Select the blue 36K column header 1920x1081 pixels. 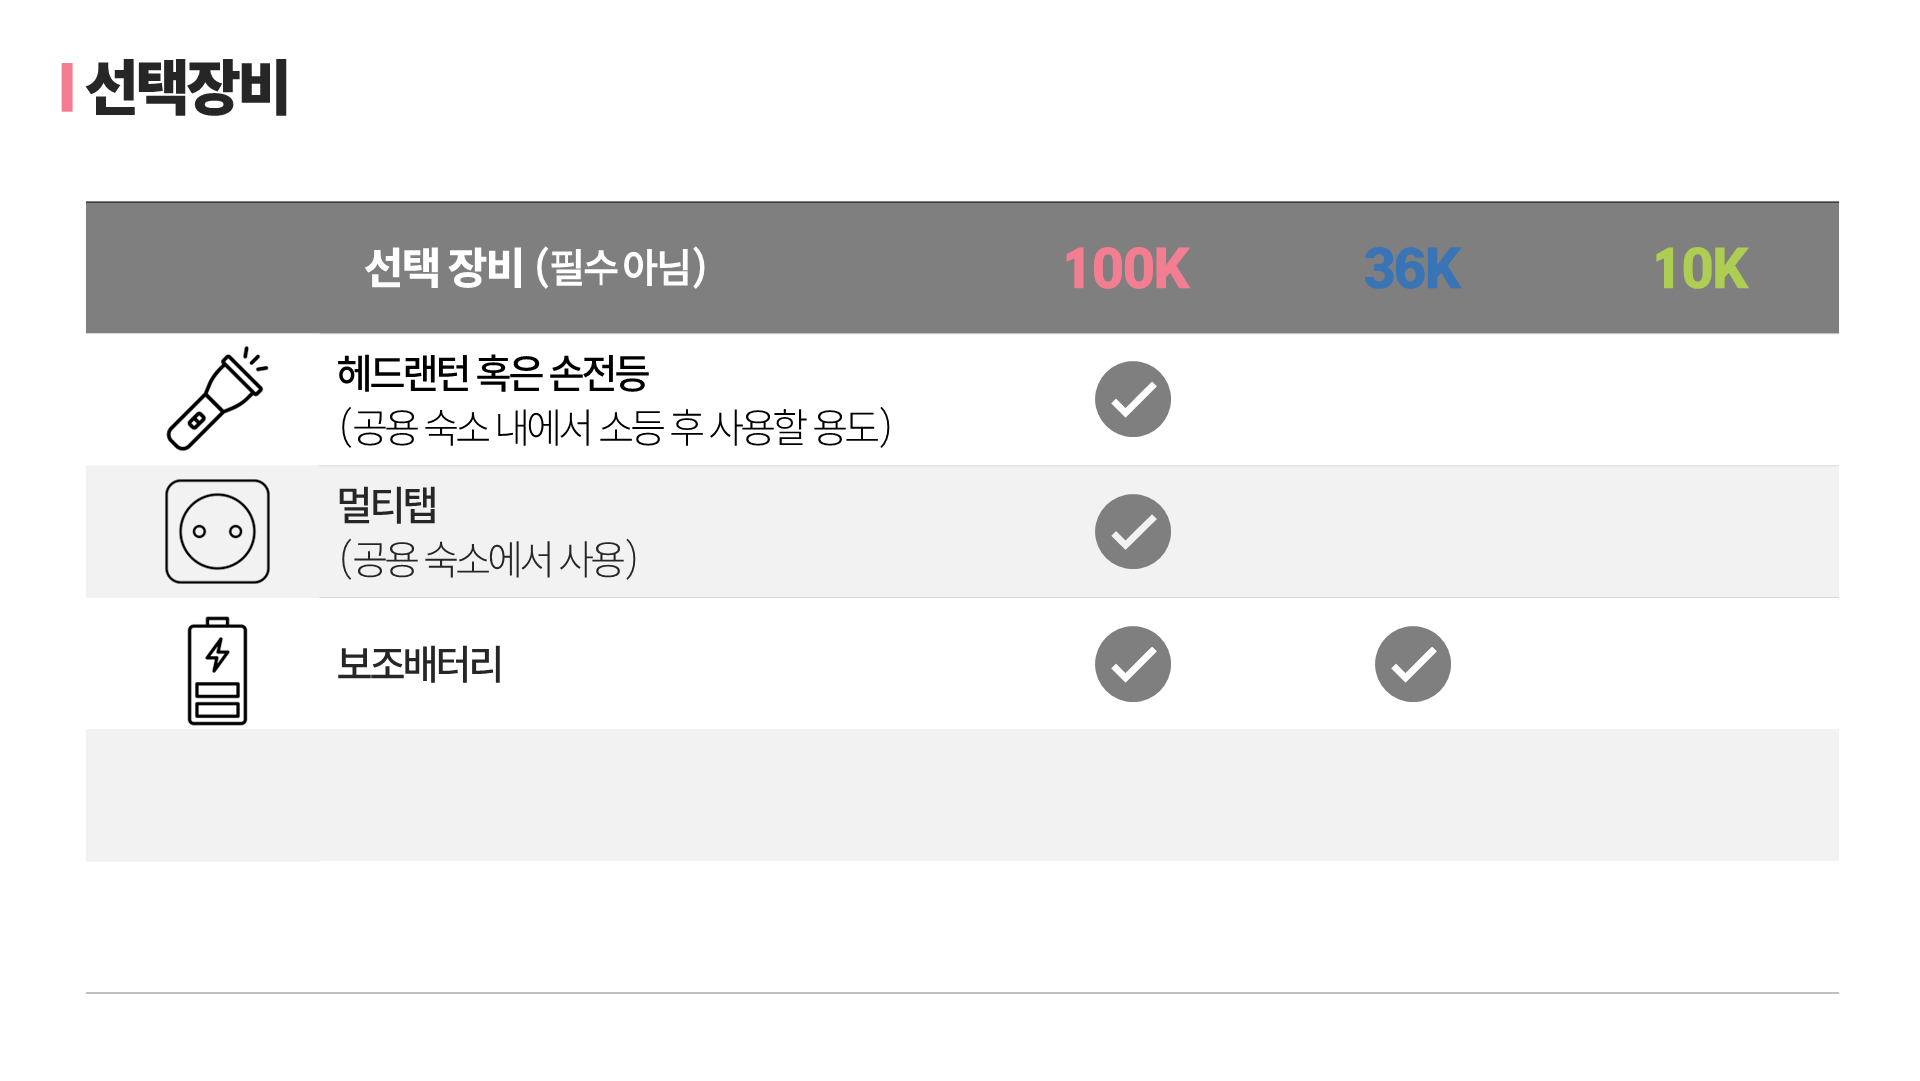click(x=1412, y=269)
